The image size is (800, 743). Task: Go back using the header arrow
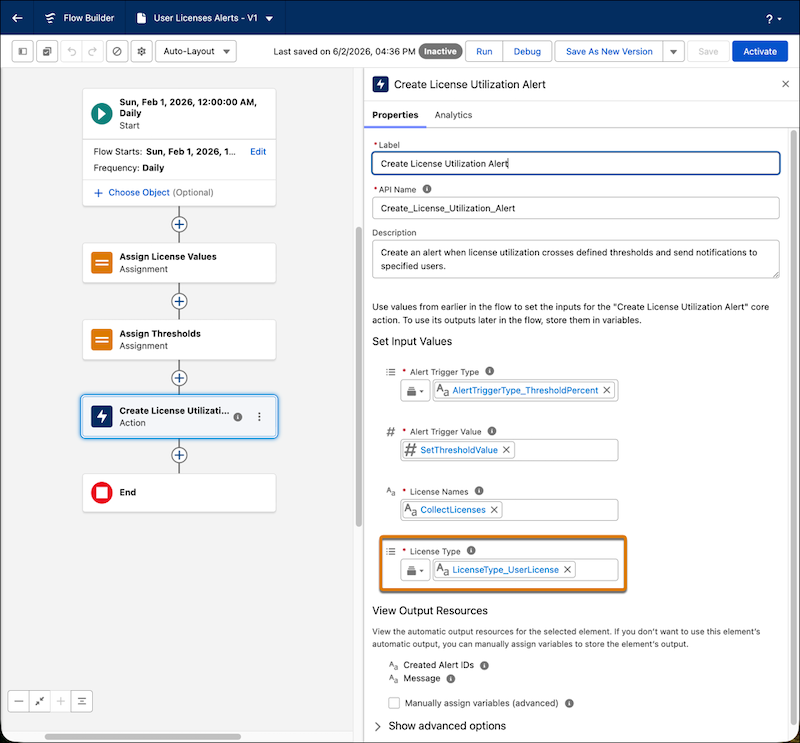17,18
